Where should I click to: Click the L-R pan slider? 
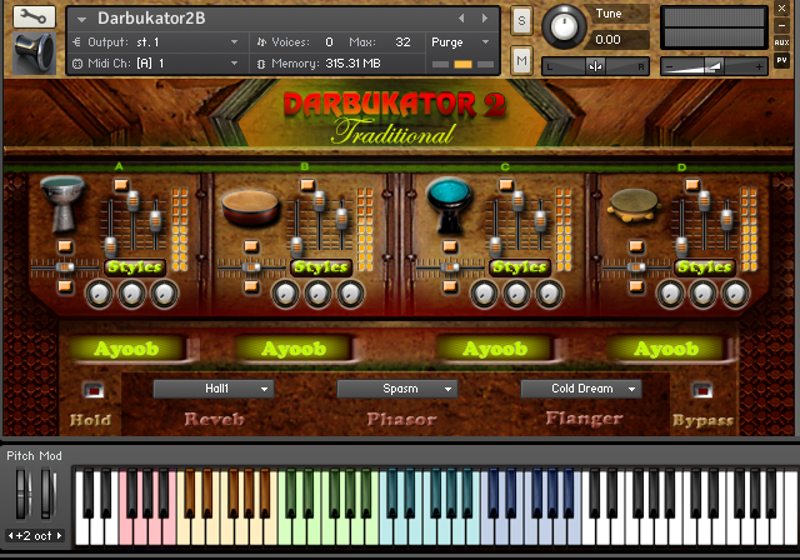[x=595, y=66]
